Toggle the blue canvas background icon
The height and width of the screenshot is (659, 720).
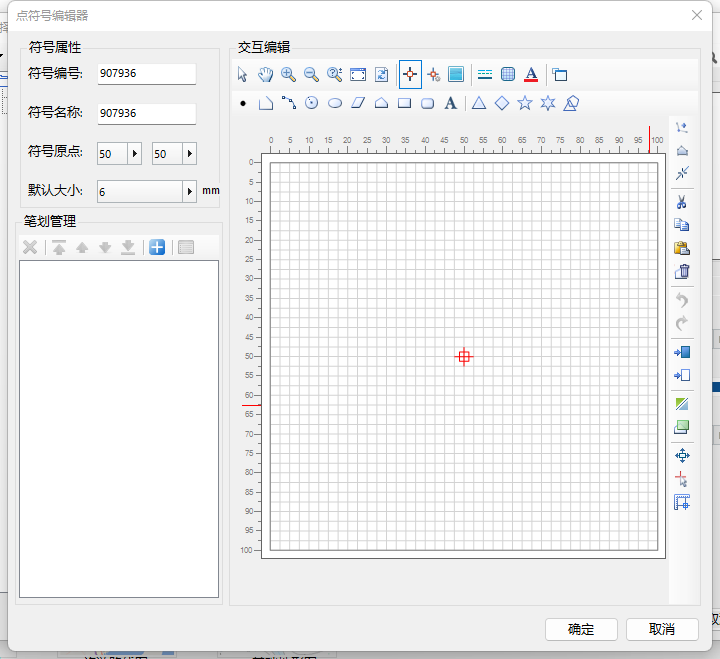pyautogui.click(x=456, y=74)
